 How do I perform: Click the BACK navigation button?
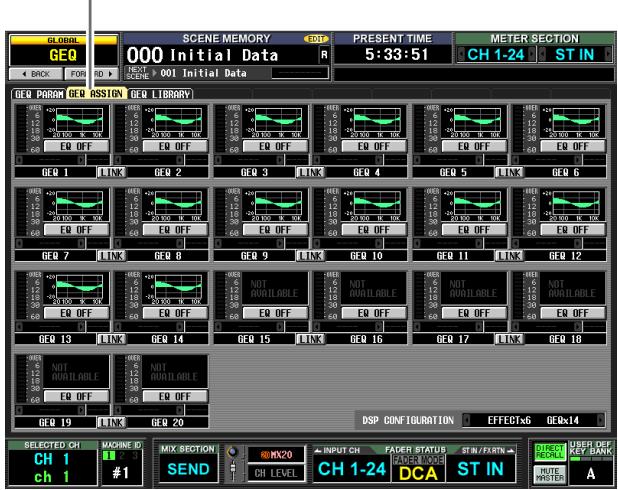click(x=36, y=74)
